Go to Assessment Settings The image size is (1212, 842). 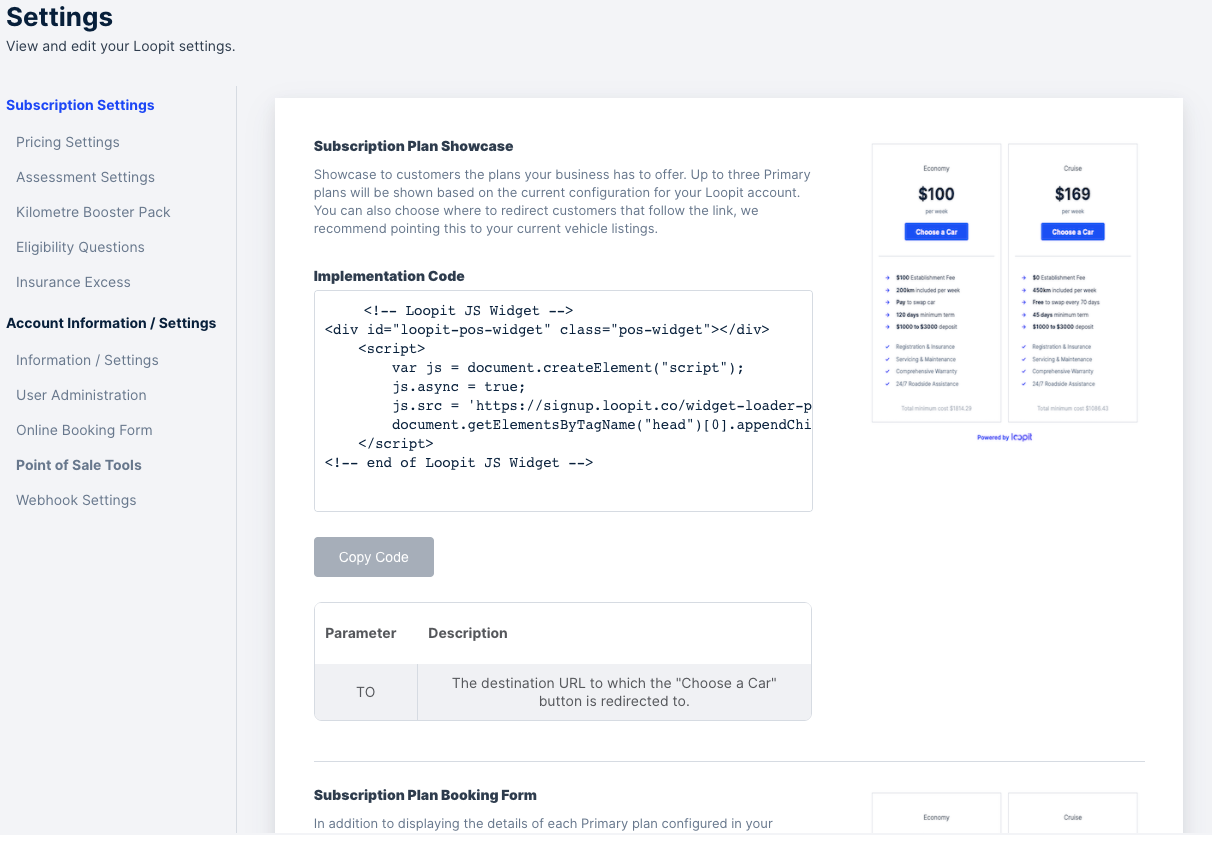(85, 177)
